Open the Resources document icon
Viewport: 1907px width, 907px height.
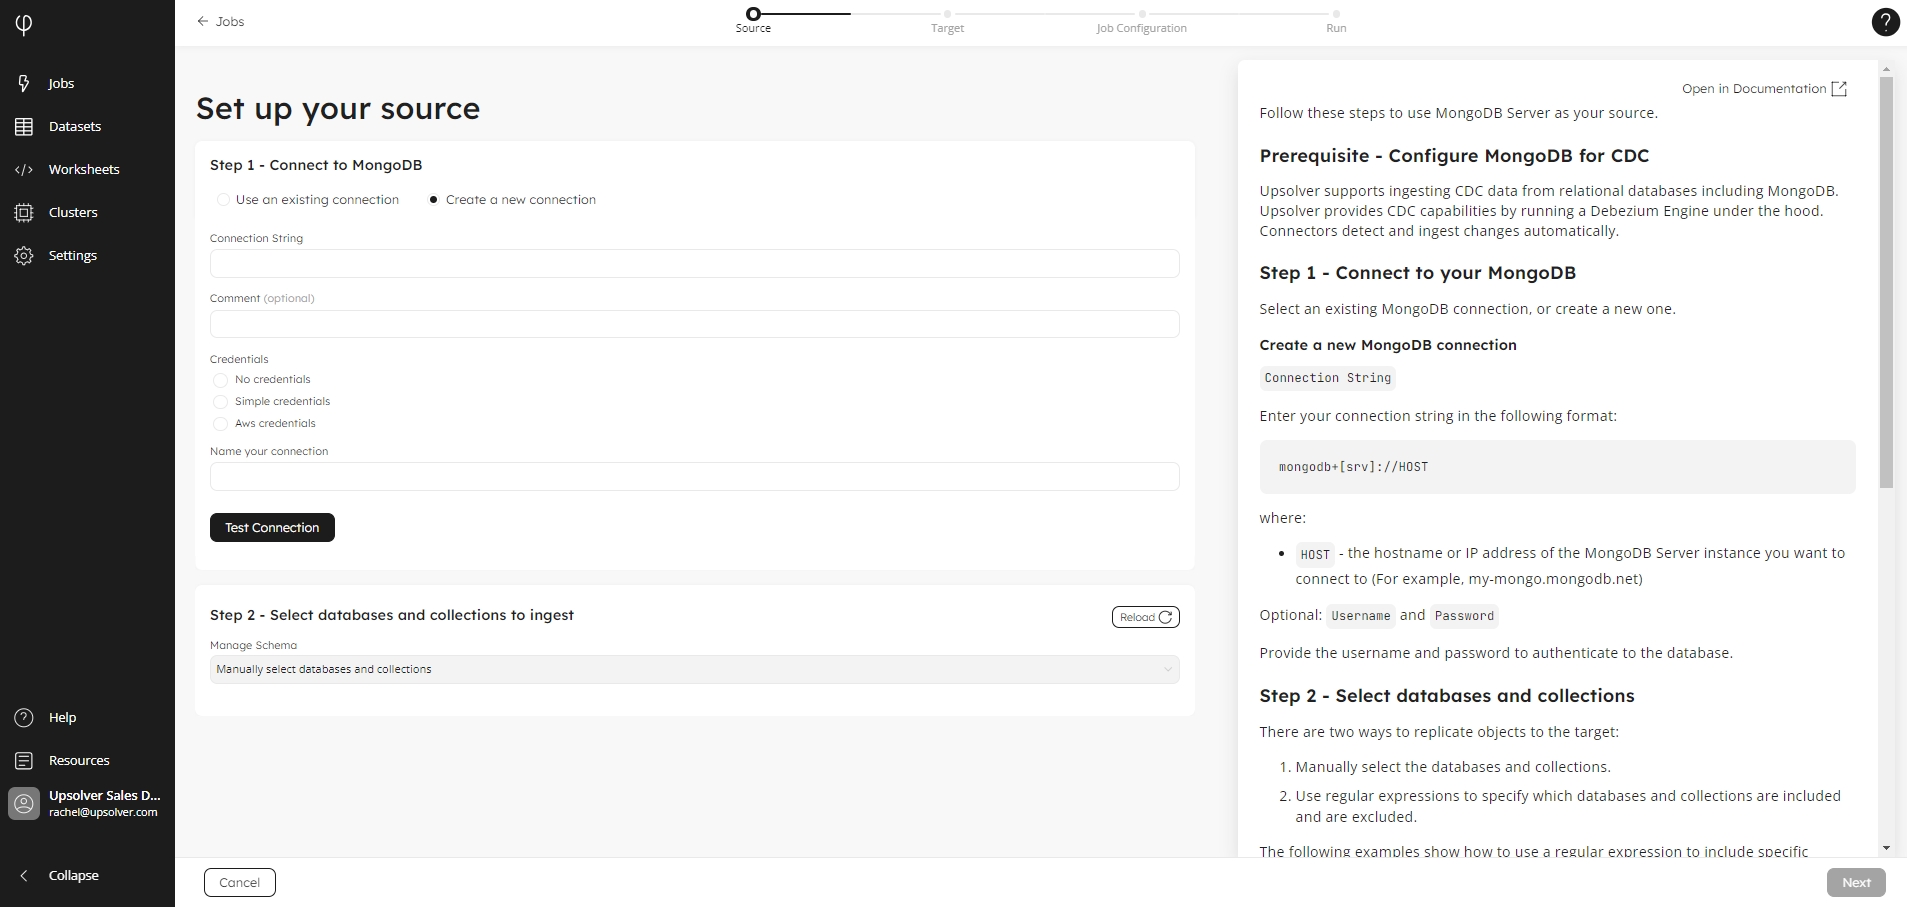(24, 760)
